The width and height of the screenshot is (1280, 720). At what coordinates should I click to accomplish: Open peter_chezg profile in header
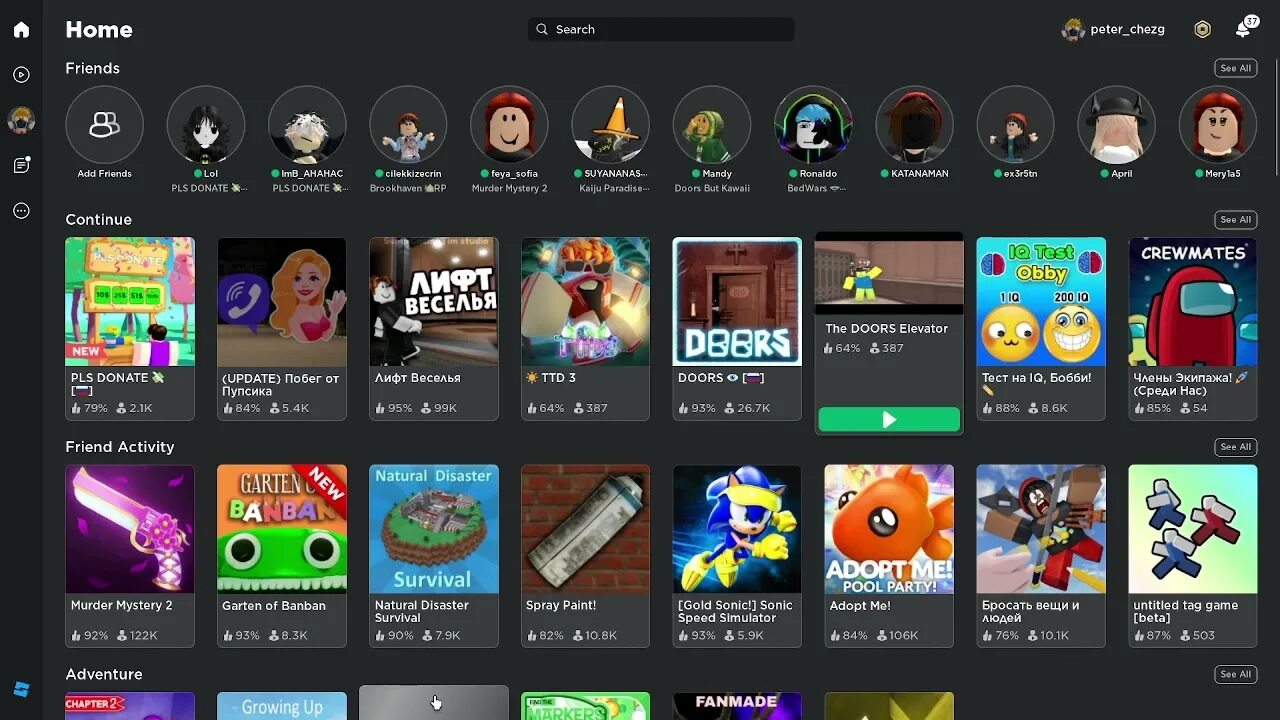pyautogui.click(x=1113, y=29)
